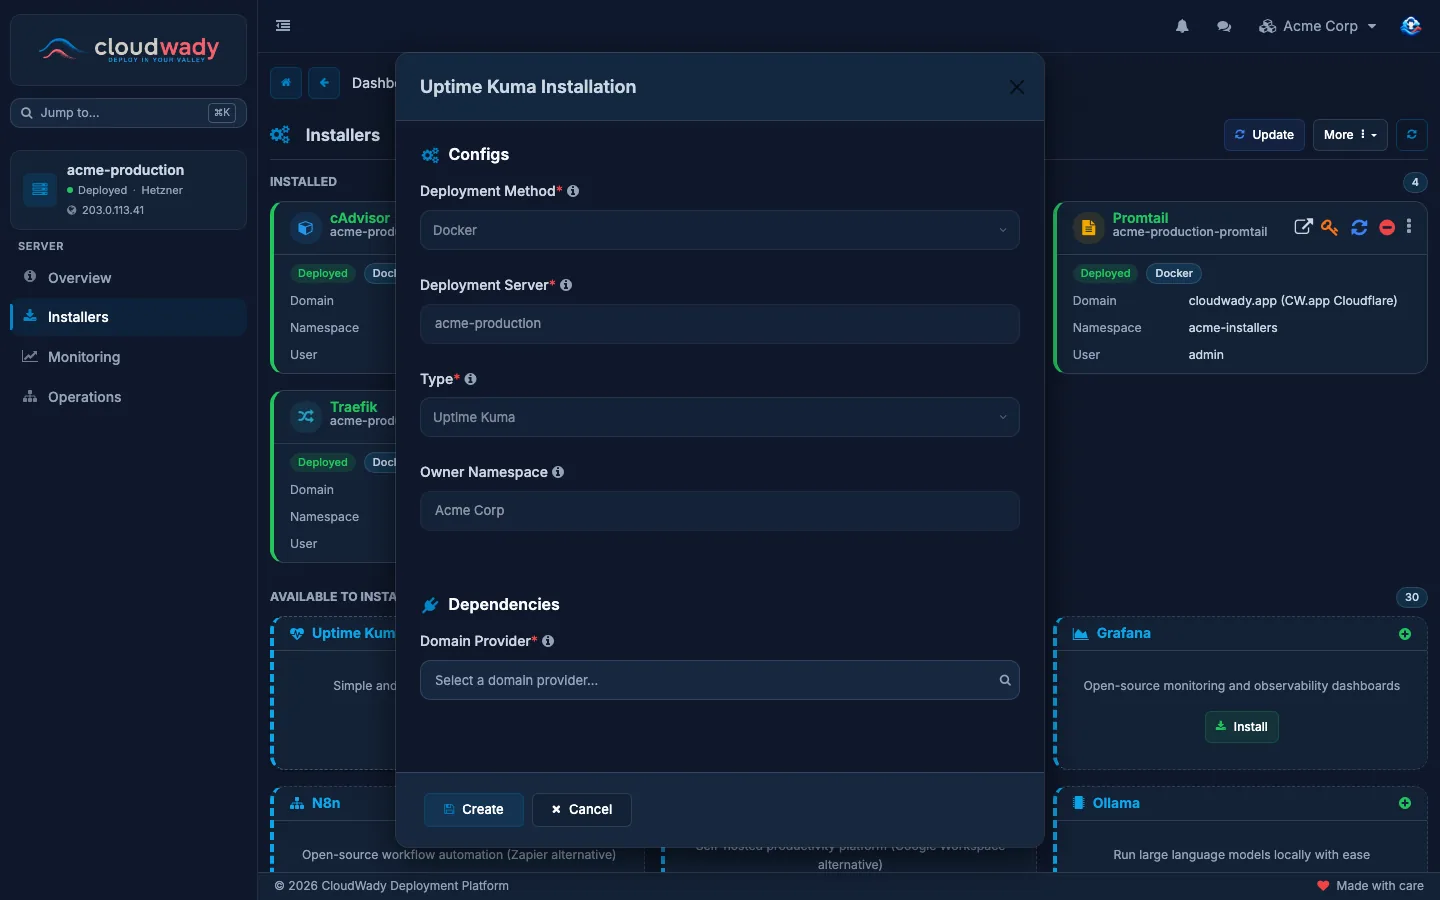Click the Create button
This screenshot has width=1440, height=900.
(474, 810)
